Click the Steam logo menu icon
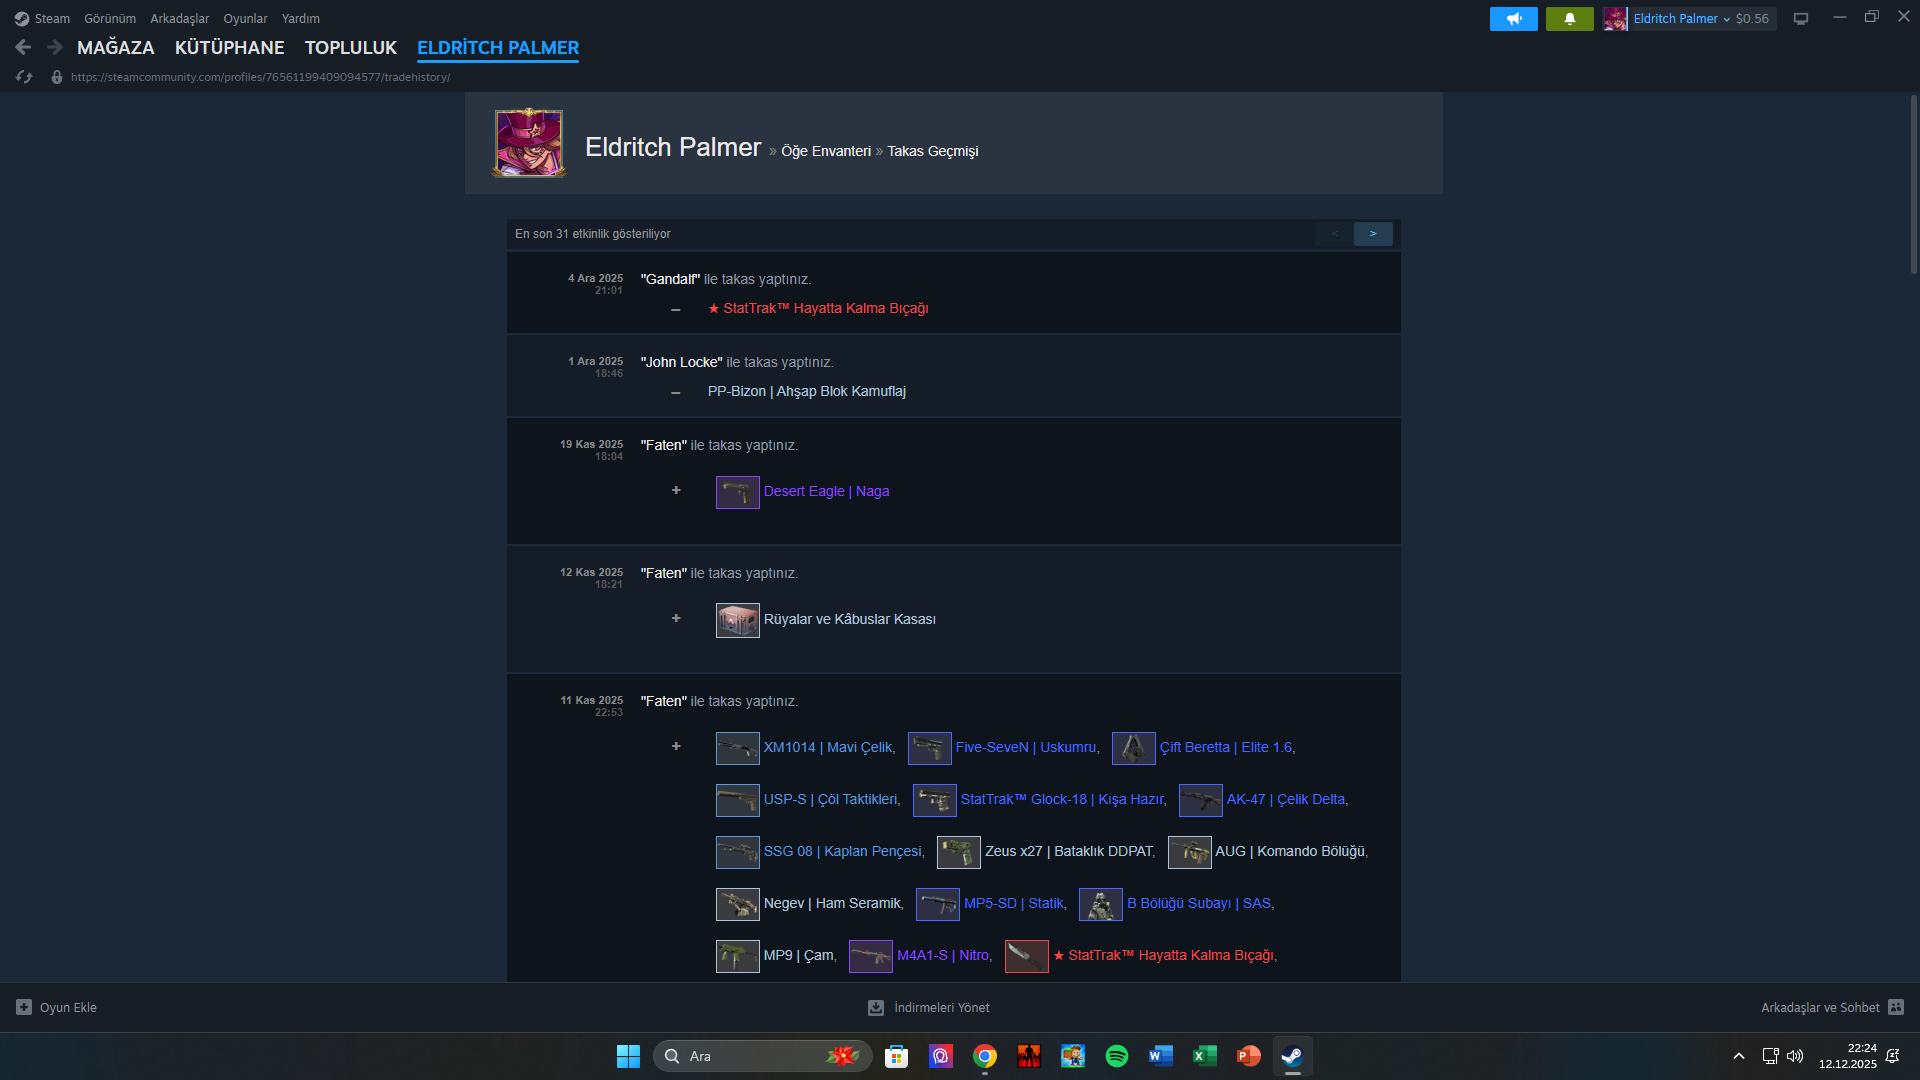Screen dimensions: 1920x1080 tap(22, 19)
